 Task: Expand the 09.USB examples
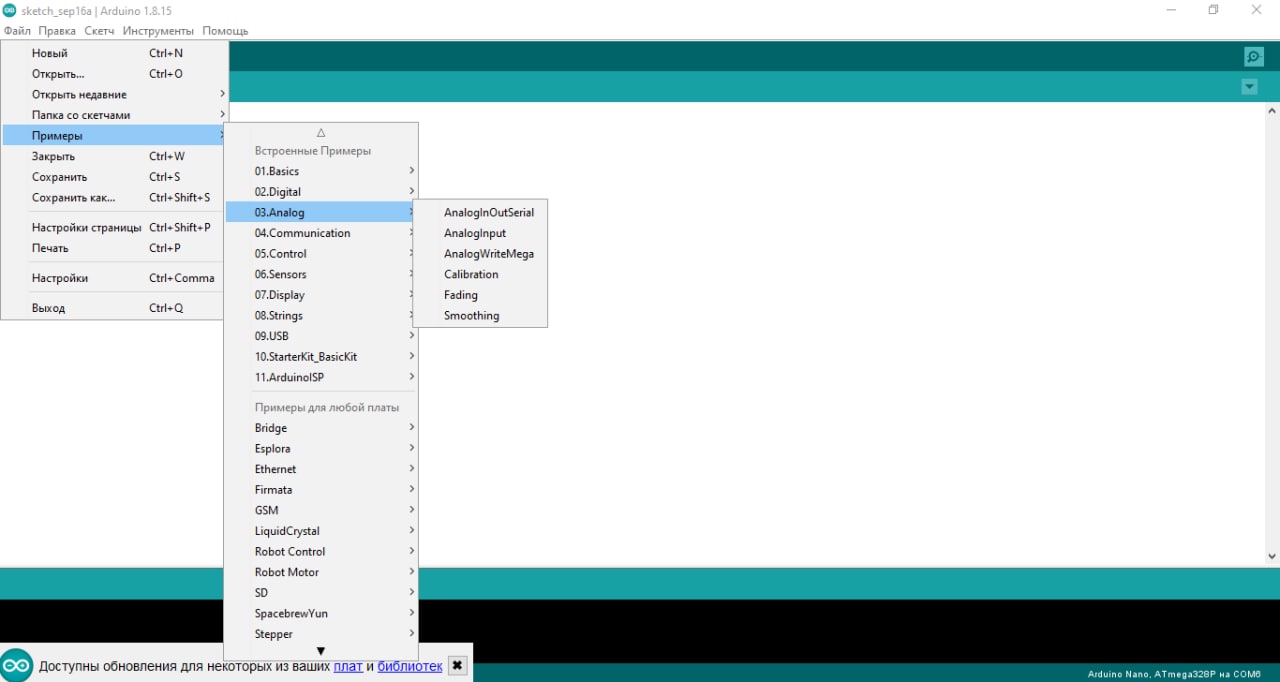tap(321, 336)
